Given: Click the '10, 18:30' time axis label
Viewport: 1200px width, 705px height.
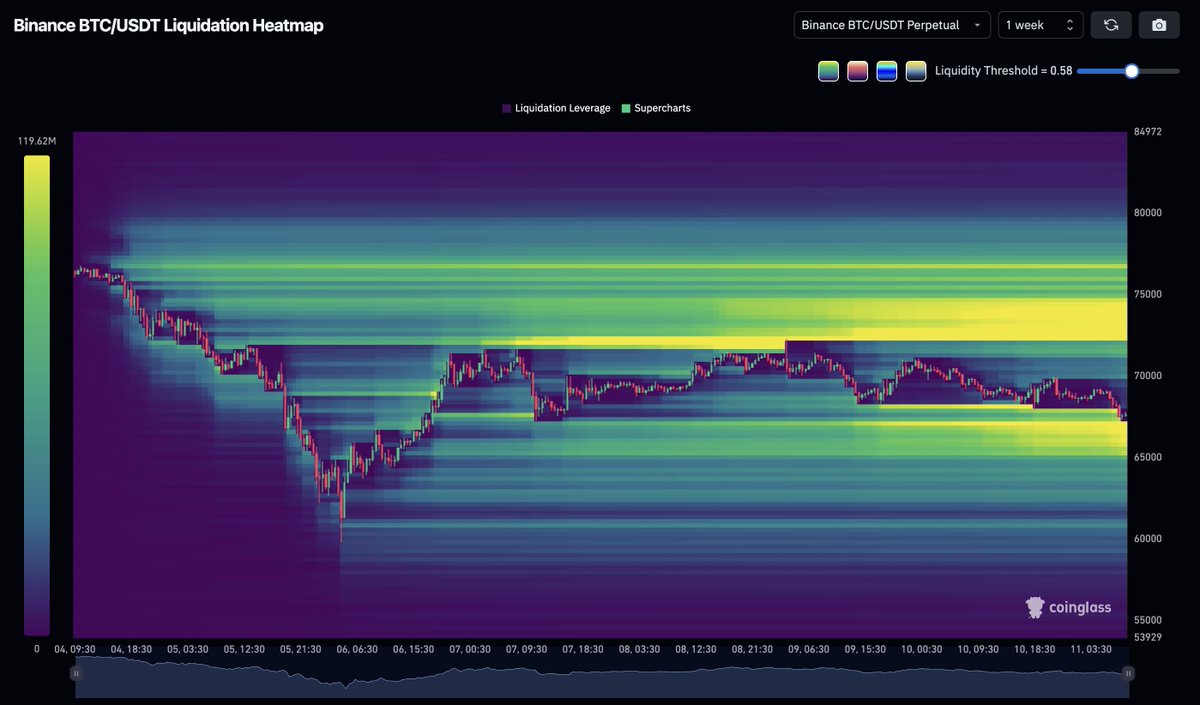Looking at the screenshot, I should [1034, 649].
